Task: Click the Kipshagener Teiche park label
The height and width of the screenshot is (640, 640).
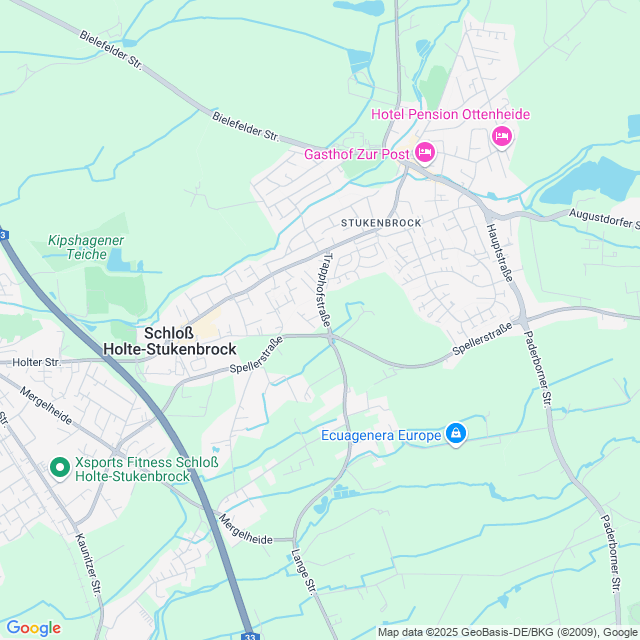Action: point(86,247)
